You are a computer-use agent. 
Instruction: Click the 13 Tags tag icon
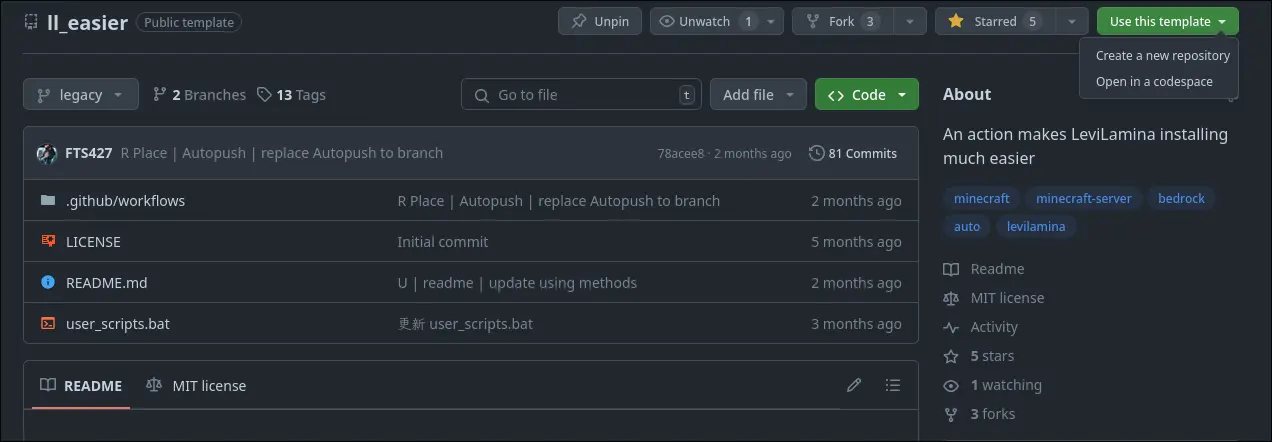point(264,95)
